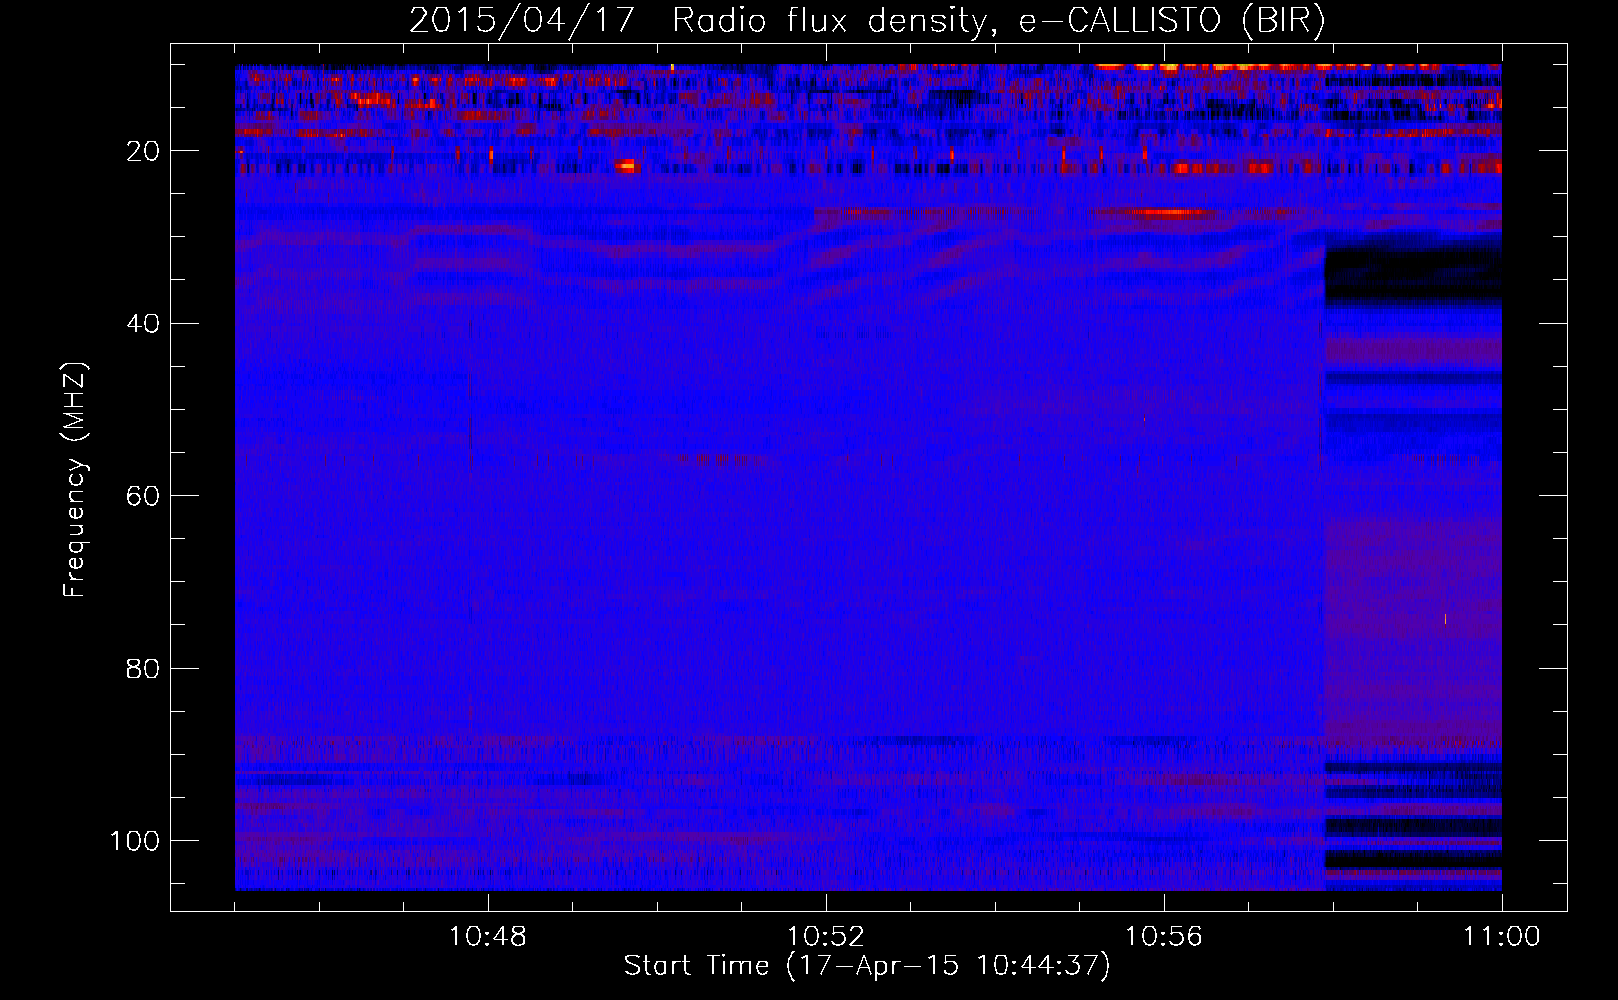Click the plot title '2015/04/17 Radio flux density'
Image resolution: width=1618 pixels, height=1000 pixels.
868,21
